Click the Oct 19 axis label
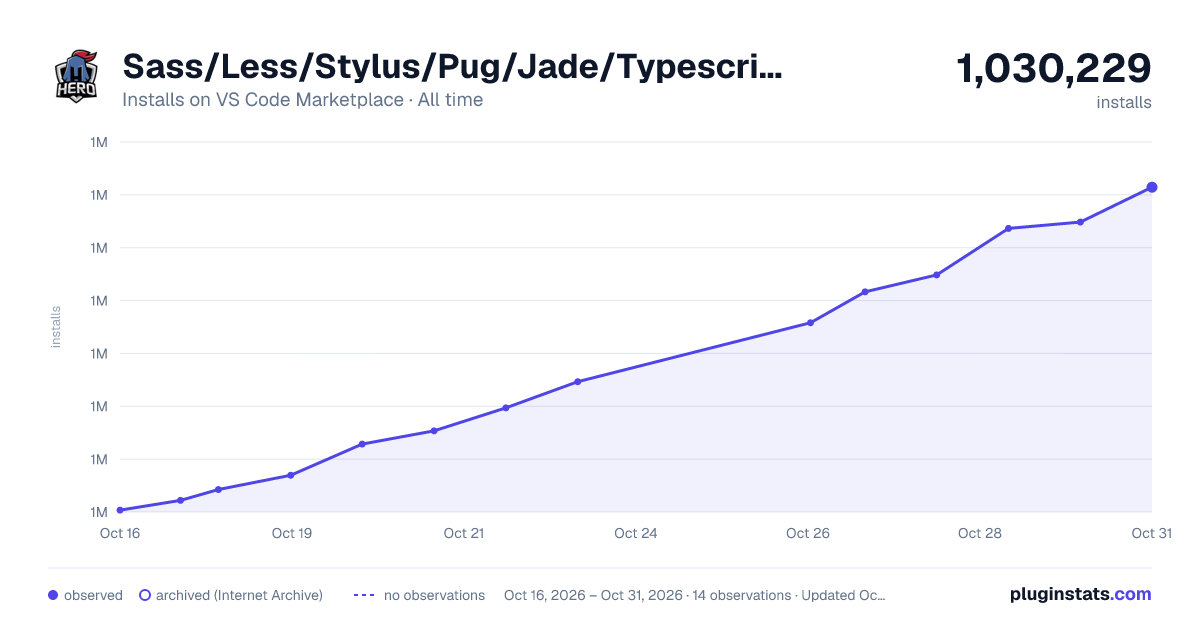Viewport: 1200px width, 630px height. (x=292, y=533)
